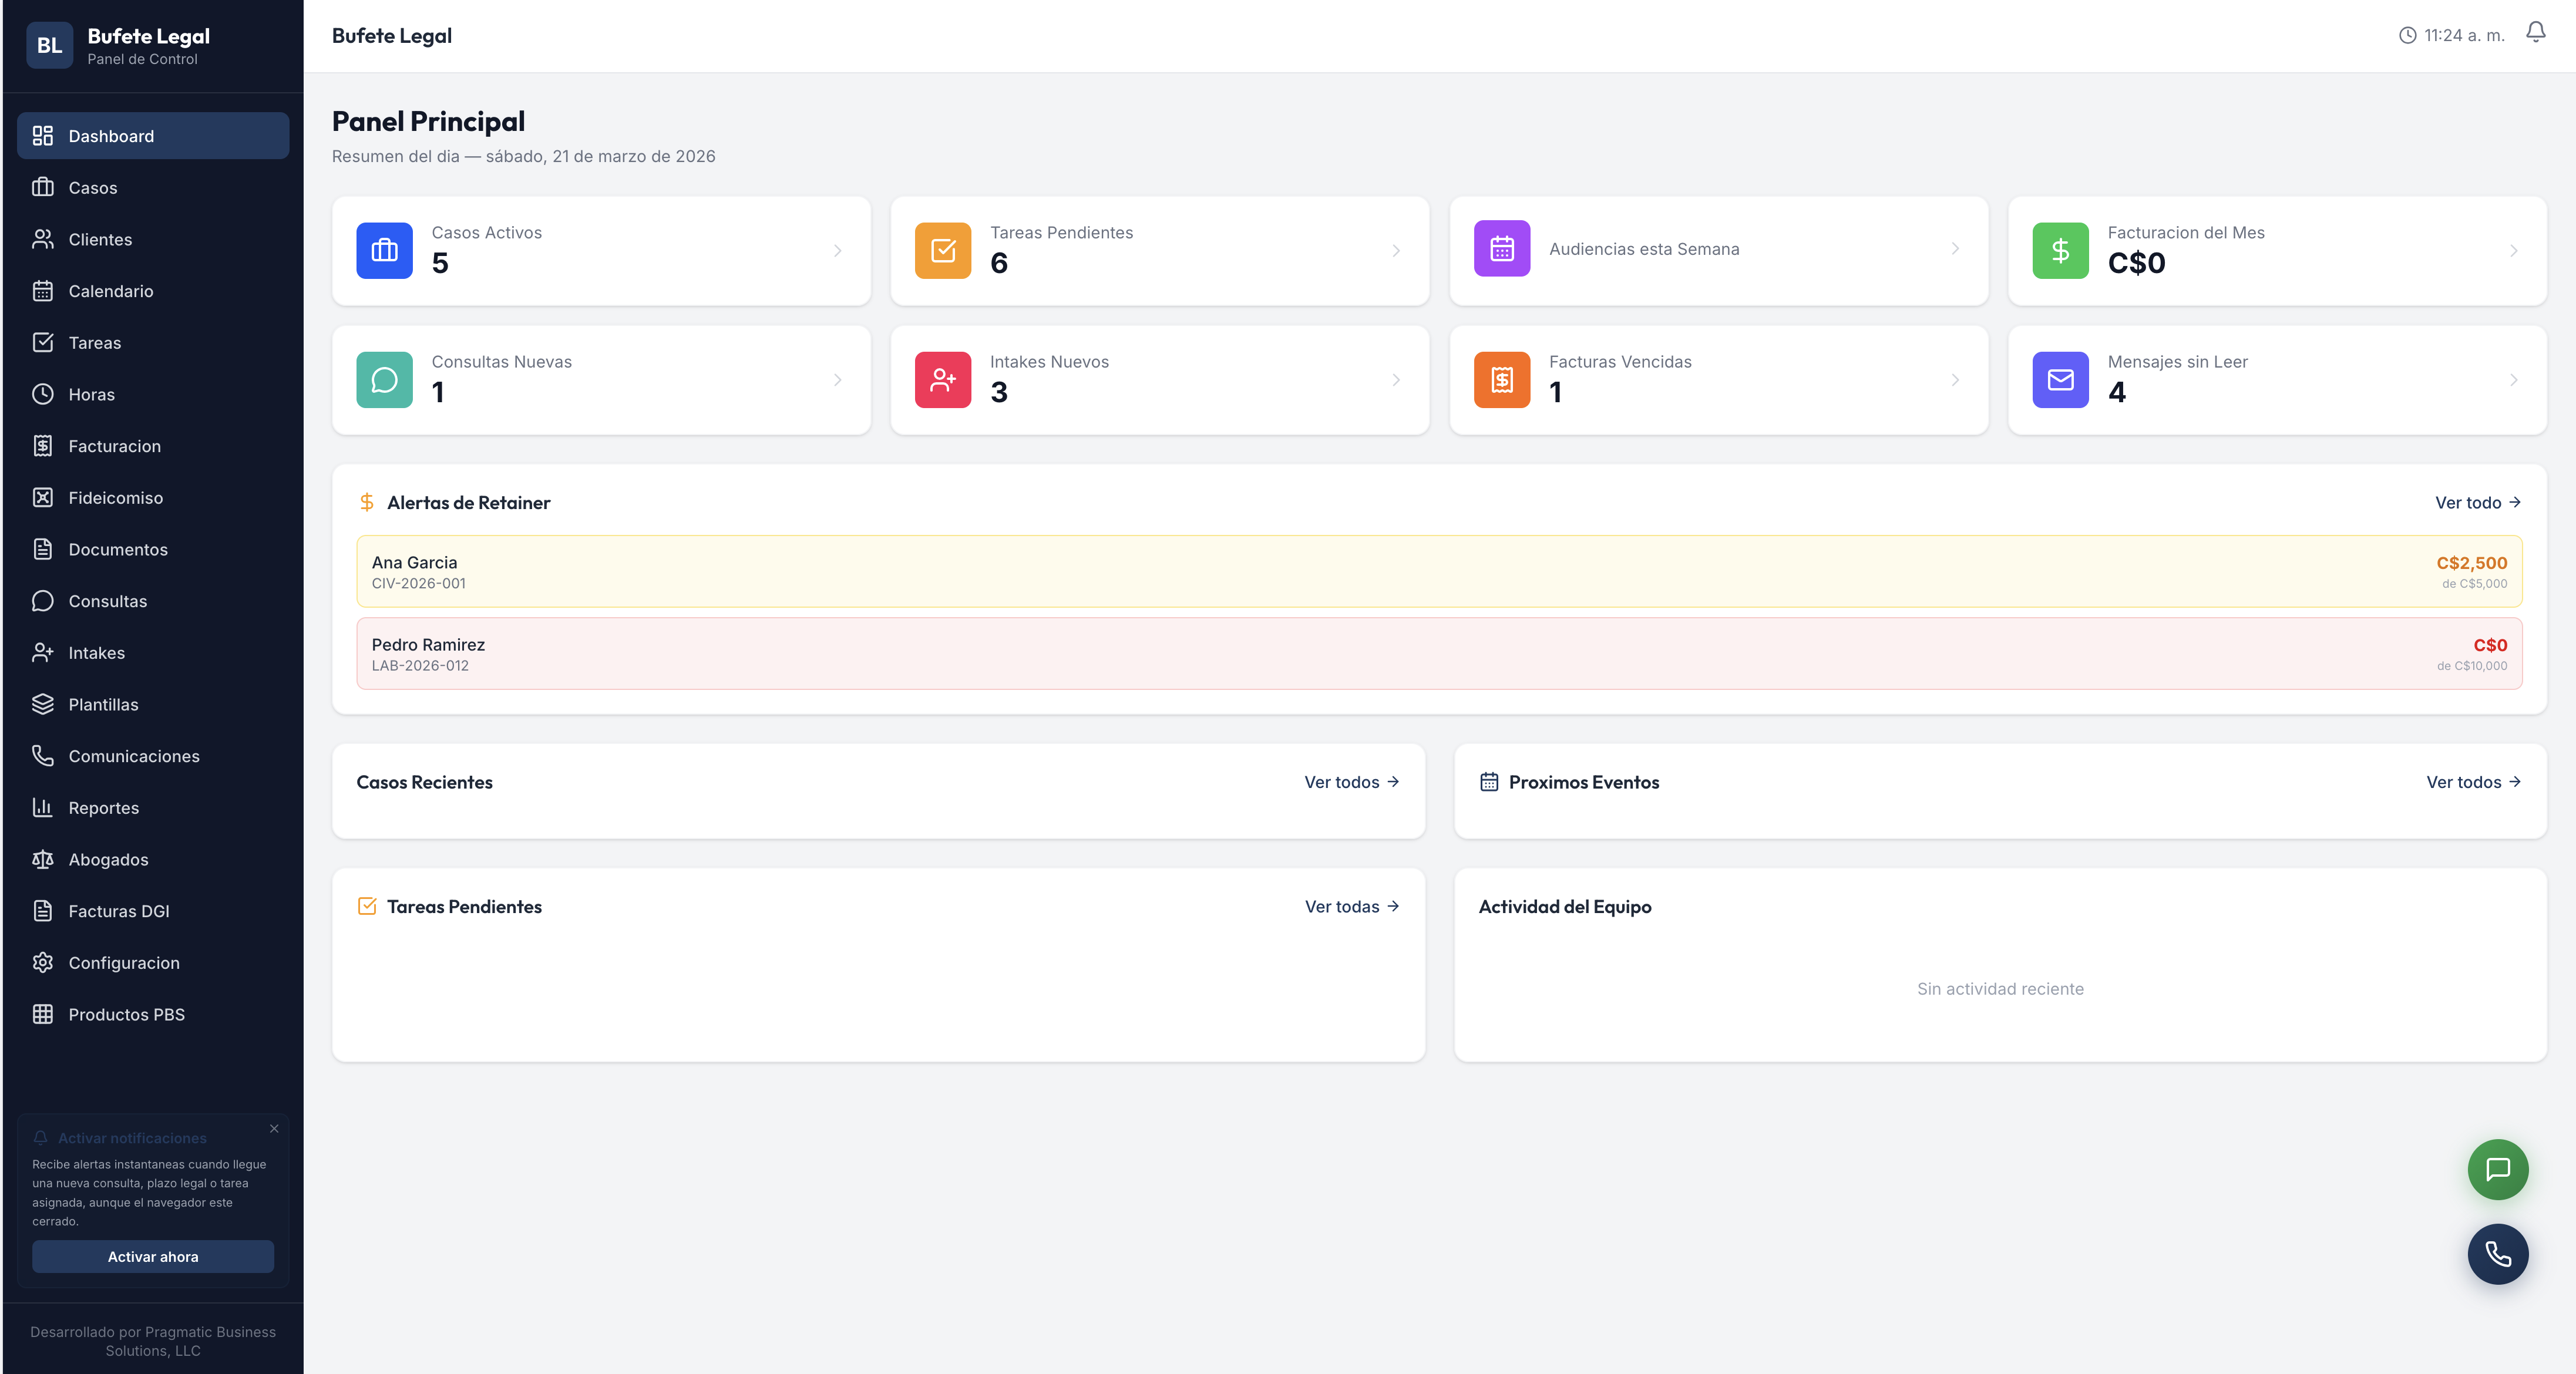Expand the Tareas Pendientes card chevron

[x=1396, y=251]
